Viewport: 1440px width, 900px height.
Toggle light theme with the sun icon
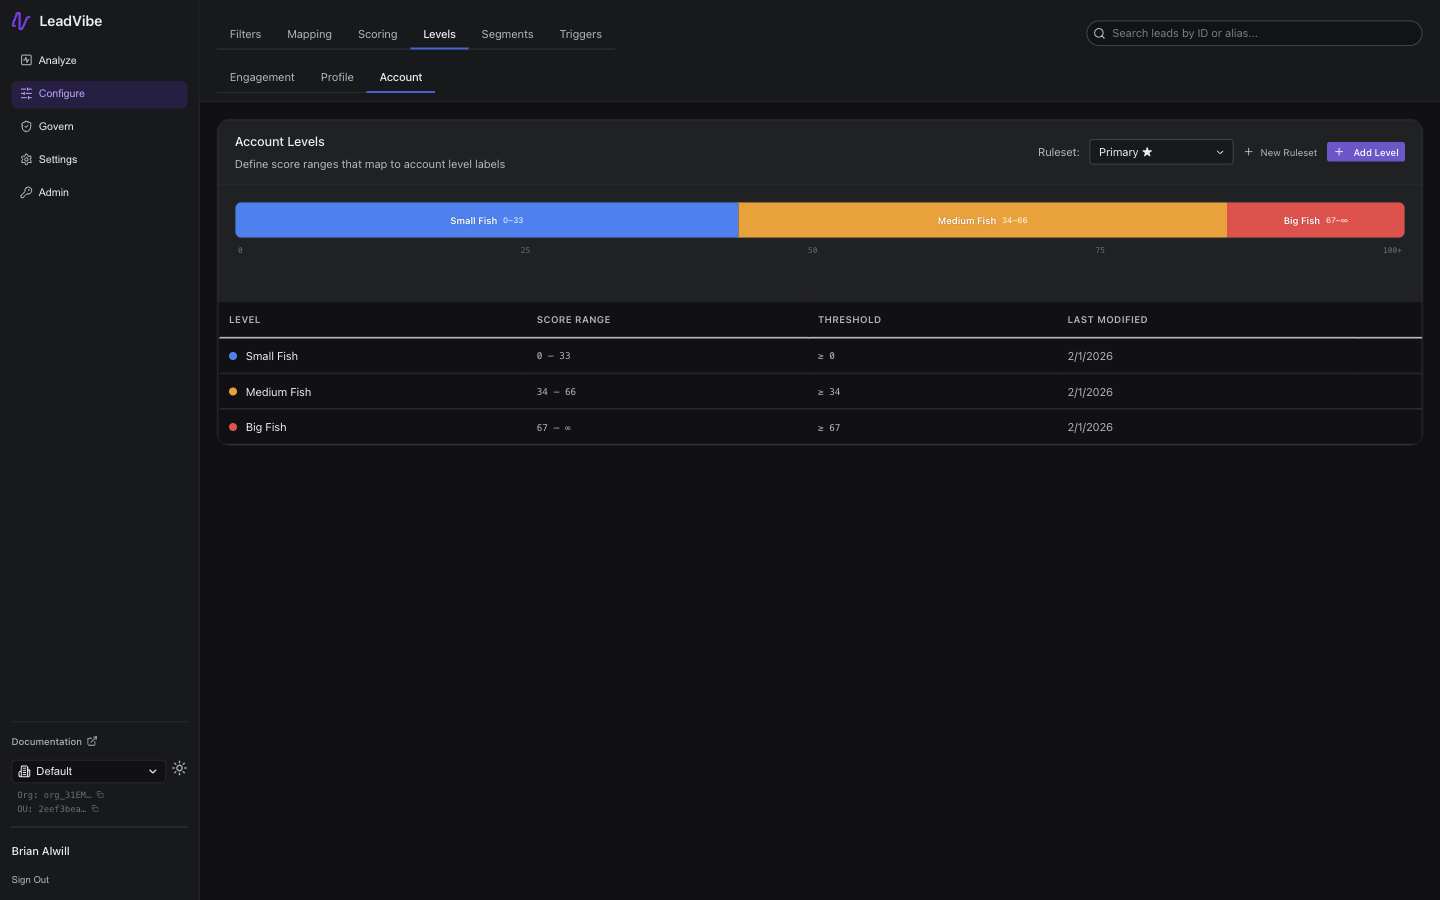(179, 768)
